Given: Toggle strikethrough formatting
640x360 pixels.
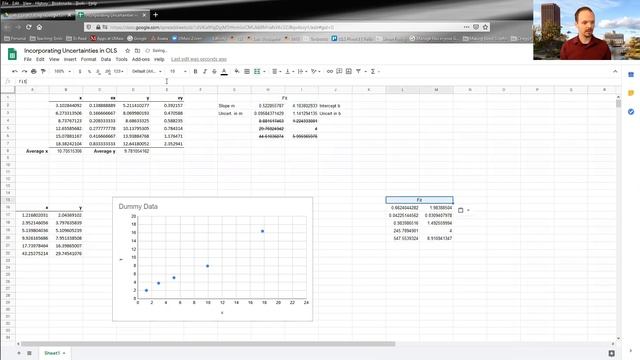Looking at the screenshot, I should point(214,71).
